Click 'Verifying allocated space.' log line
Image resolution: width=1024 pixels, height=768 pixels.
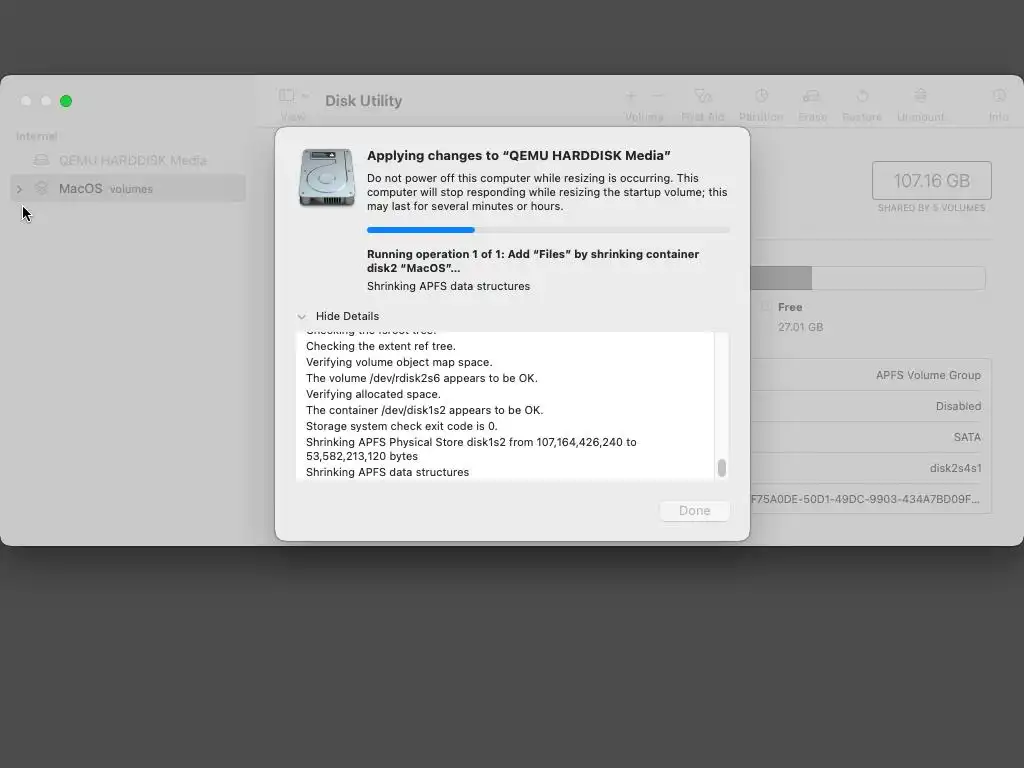tap(373, 394)
